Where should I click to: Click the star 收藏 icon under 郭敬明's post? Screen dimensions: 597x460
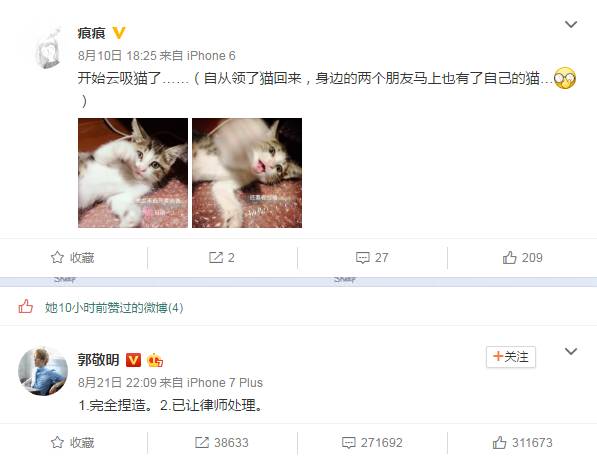[x=57, y=442]
